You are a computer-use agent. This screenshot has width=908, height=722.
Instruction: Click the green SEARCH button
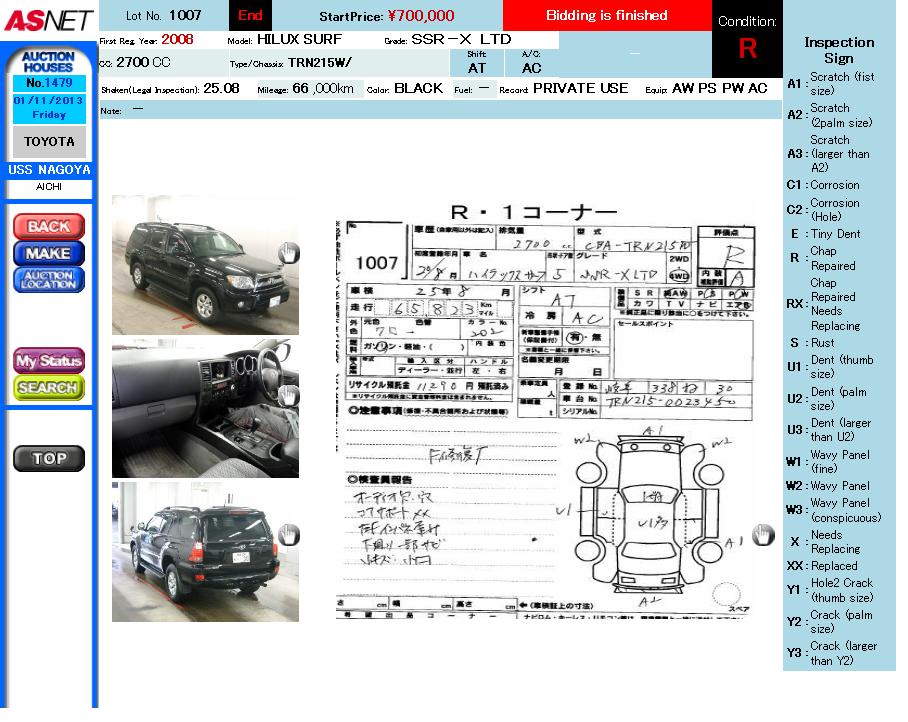[48, 387]
